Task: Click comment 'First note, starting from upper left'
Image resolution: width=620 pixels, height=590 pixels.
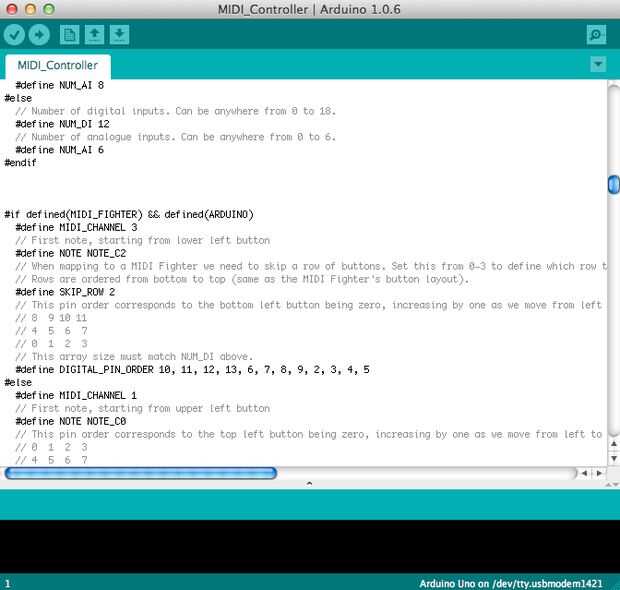Action: (x=143, y=408)
